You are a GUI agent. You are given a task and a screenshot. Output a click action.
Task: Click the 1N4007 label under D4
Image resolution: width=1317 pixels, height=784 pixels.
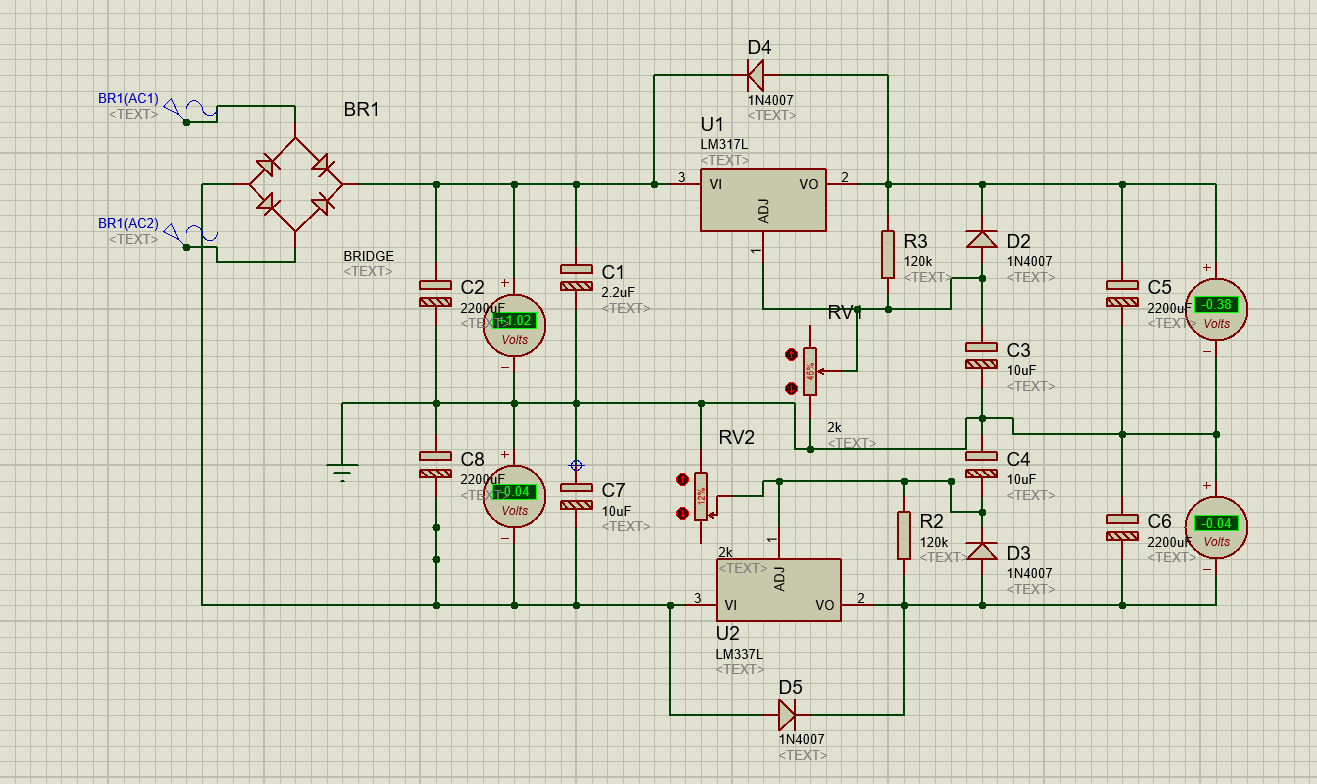pyautogui.click(x=772, y=100)
